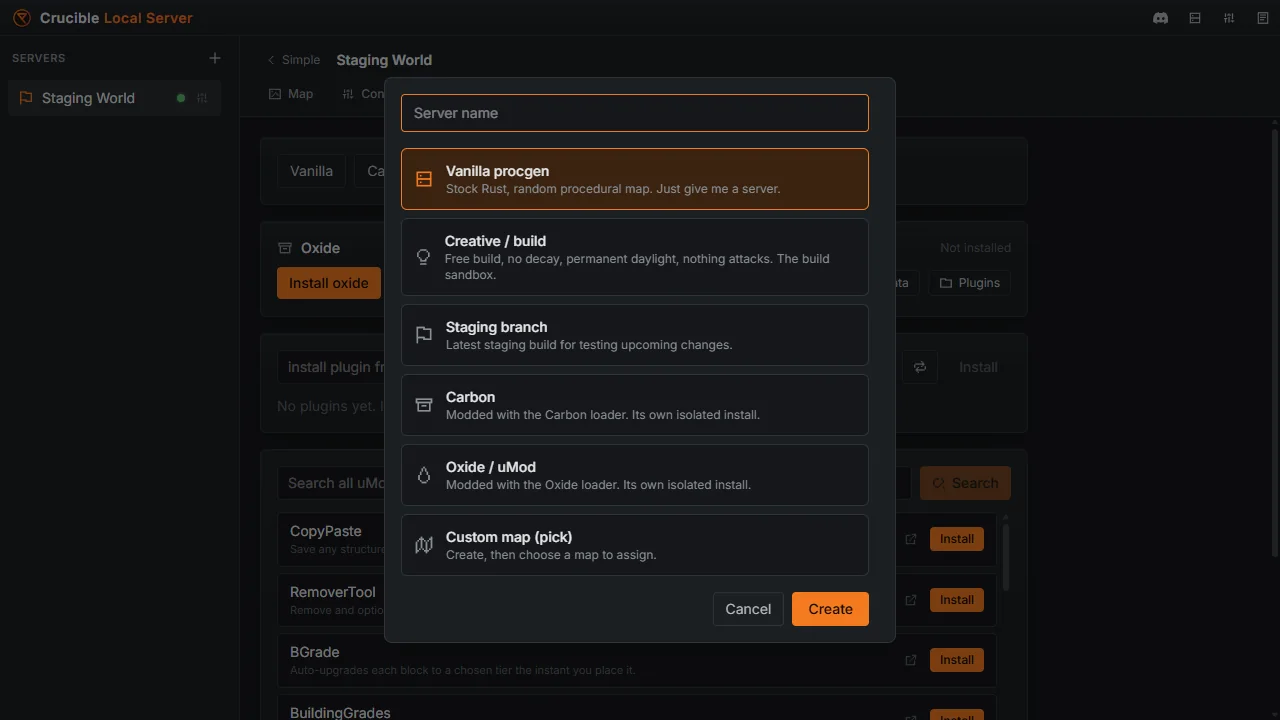
Task: Click the green status dot of Staging World
Action: tap(181, 98)
